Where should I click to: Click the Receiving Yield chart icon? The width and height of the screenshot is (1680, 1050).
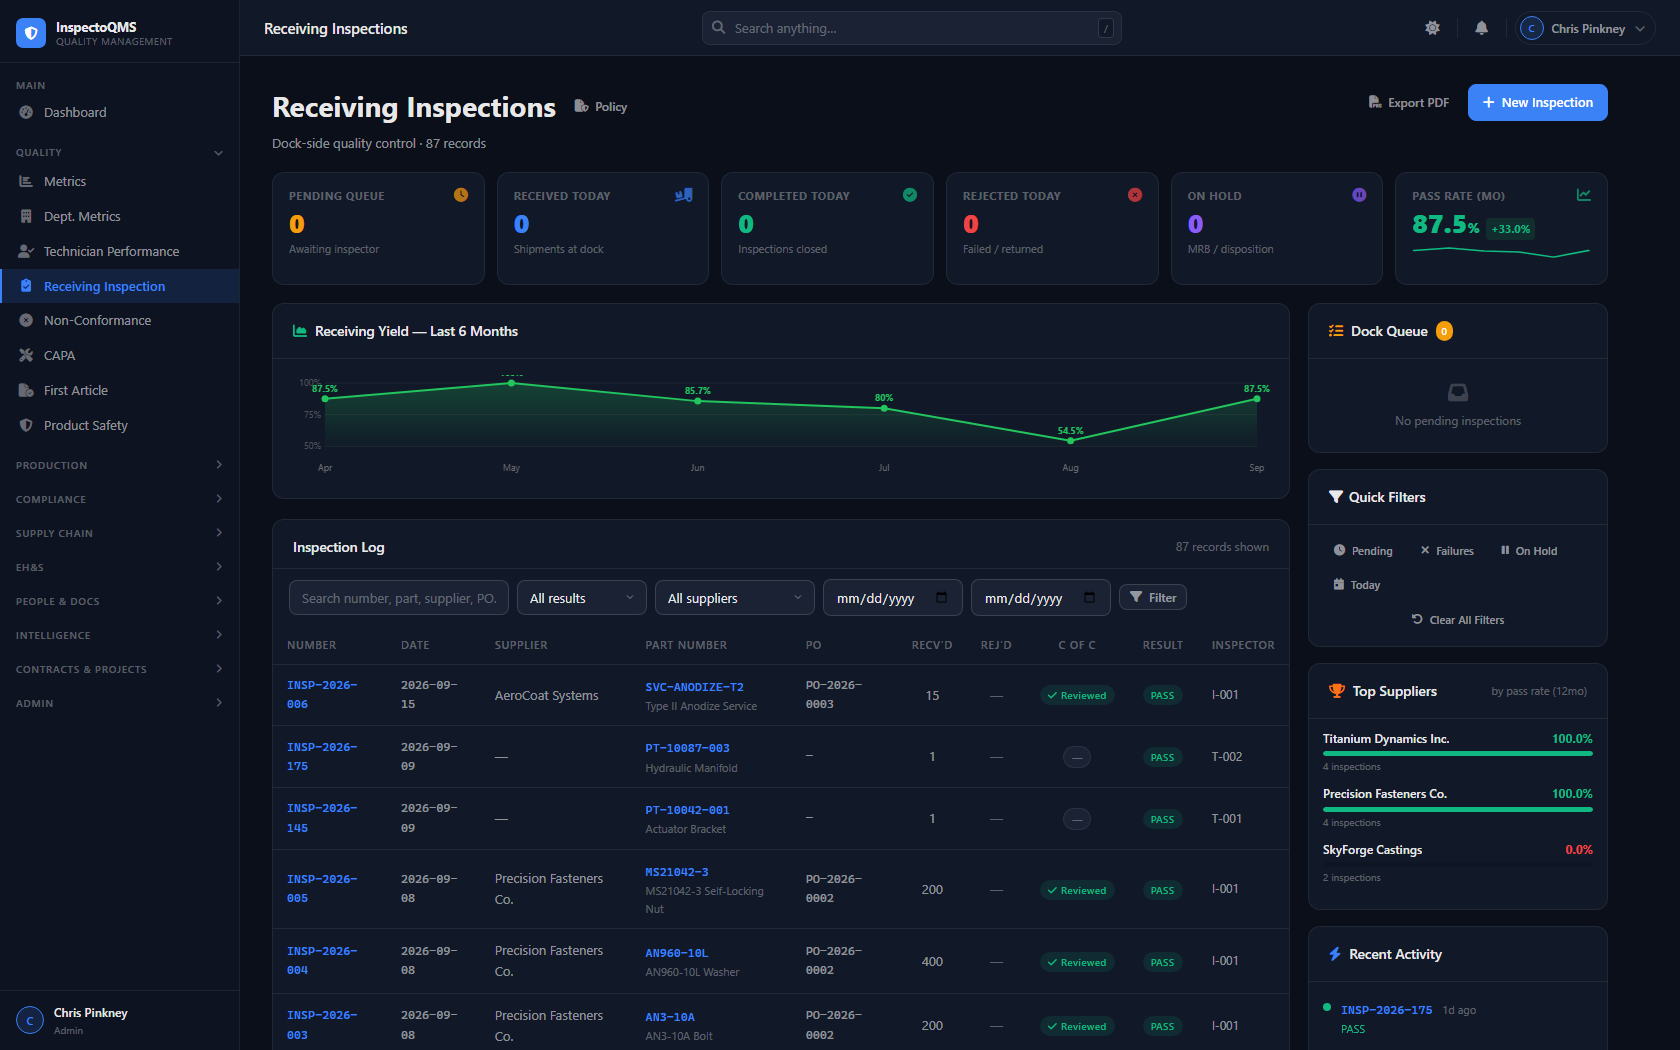coord(300,331)
